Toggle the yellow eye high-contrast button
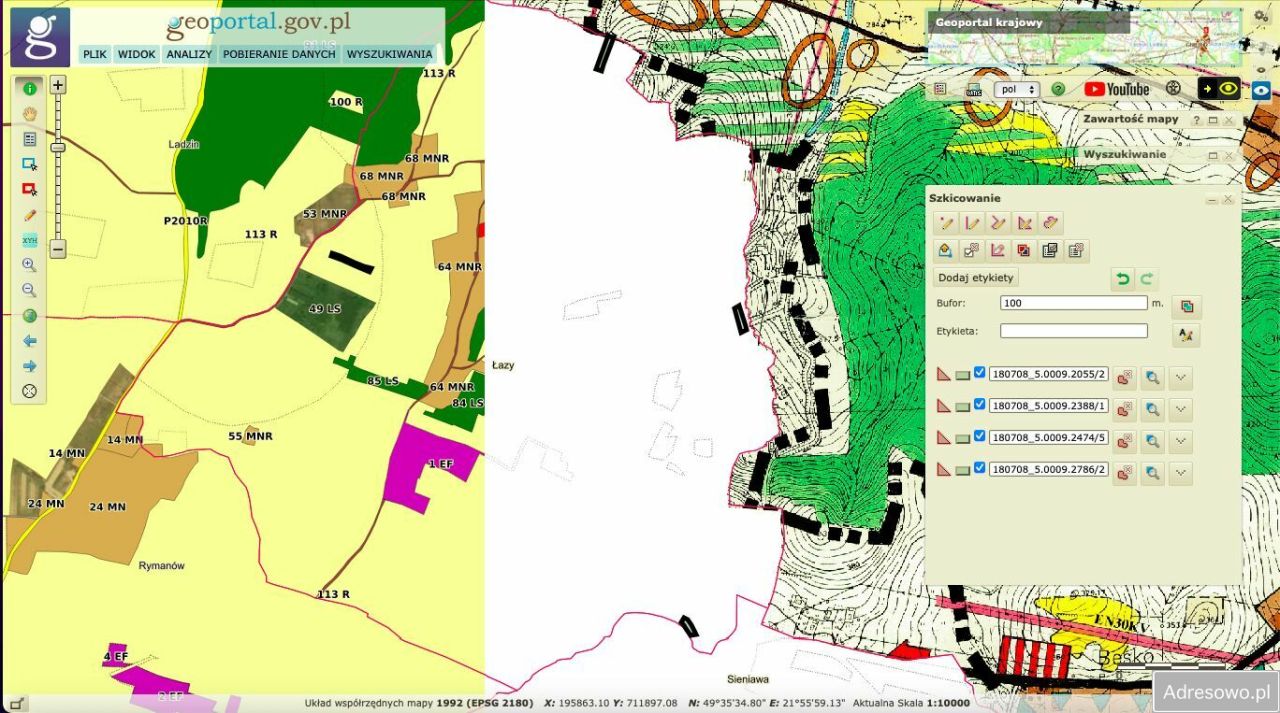The image size is (1280, 713). tap(1219, 89)
